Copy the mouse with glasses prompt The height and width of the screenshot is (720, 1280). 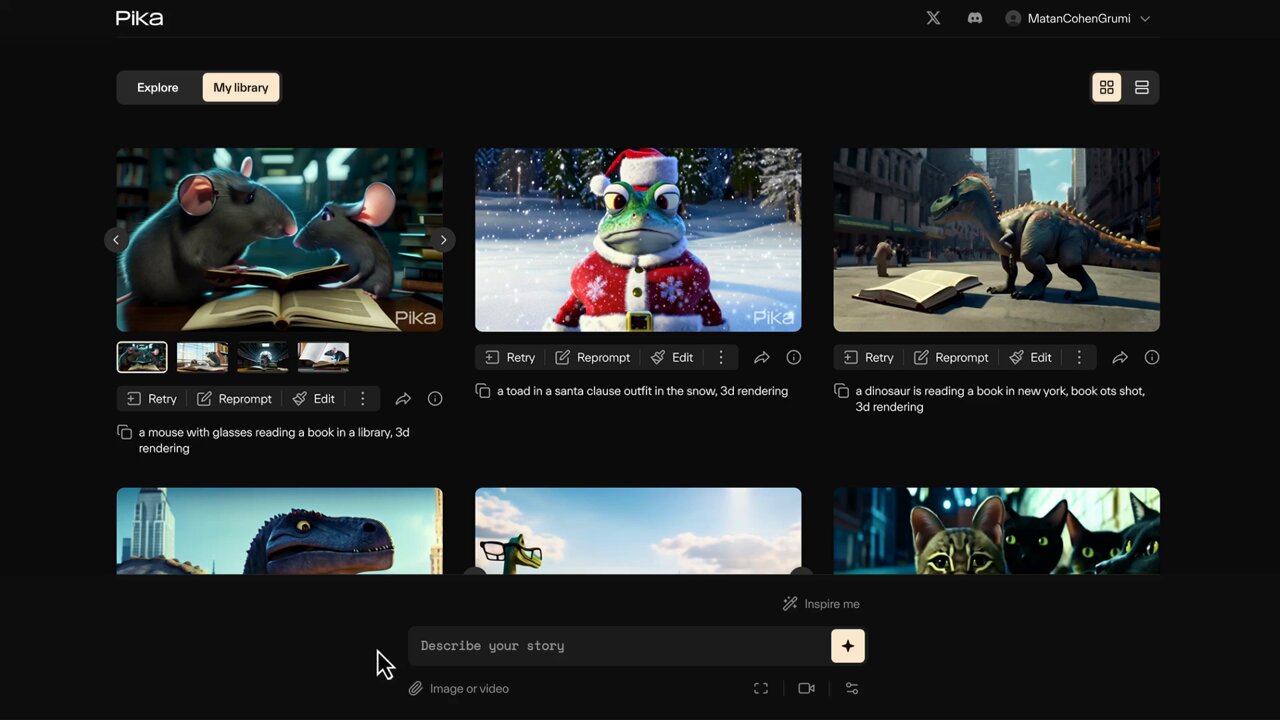[x=124, y=432]
